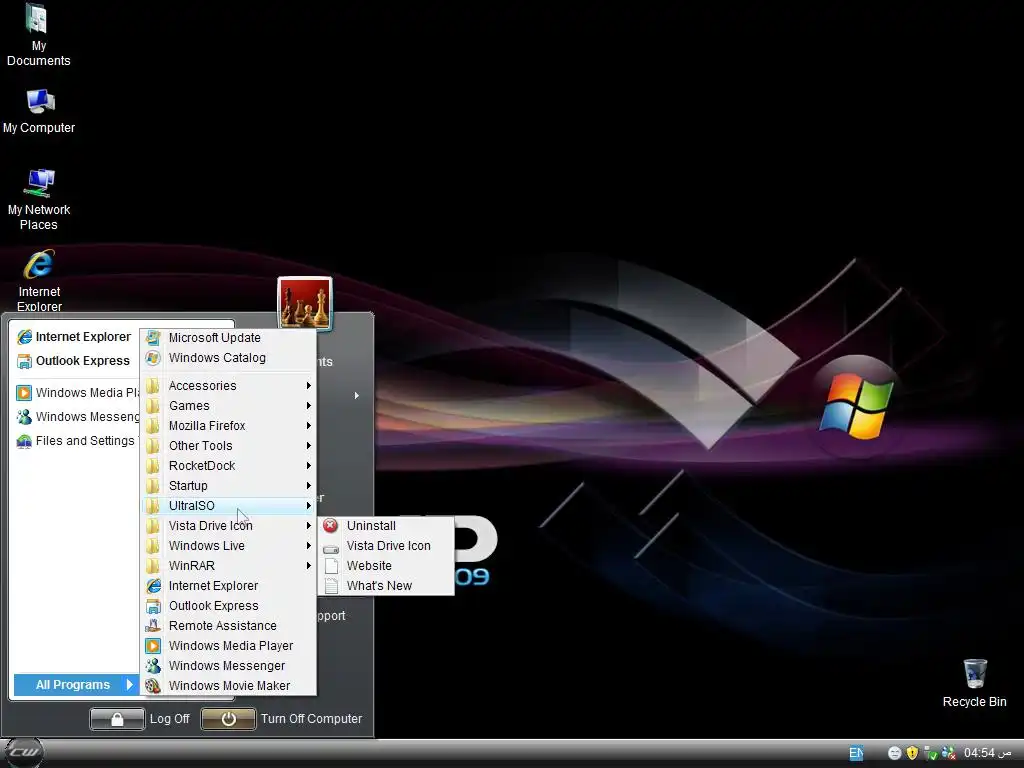
Task: Click the Start orb on taskbar
Action: click(24, 753)
